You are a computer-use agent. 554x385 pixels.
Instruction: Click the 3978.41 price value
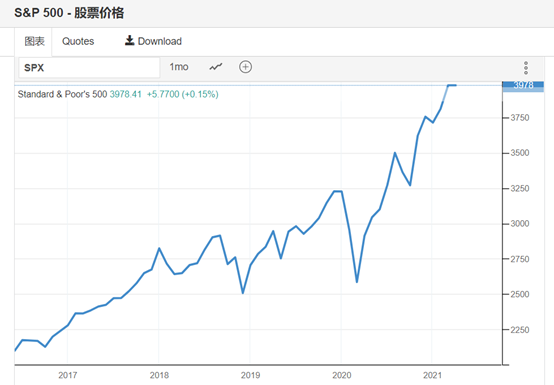(x=125, y=94)
